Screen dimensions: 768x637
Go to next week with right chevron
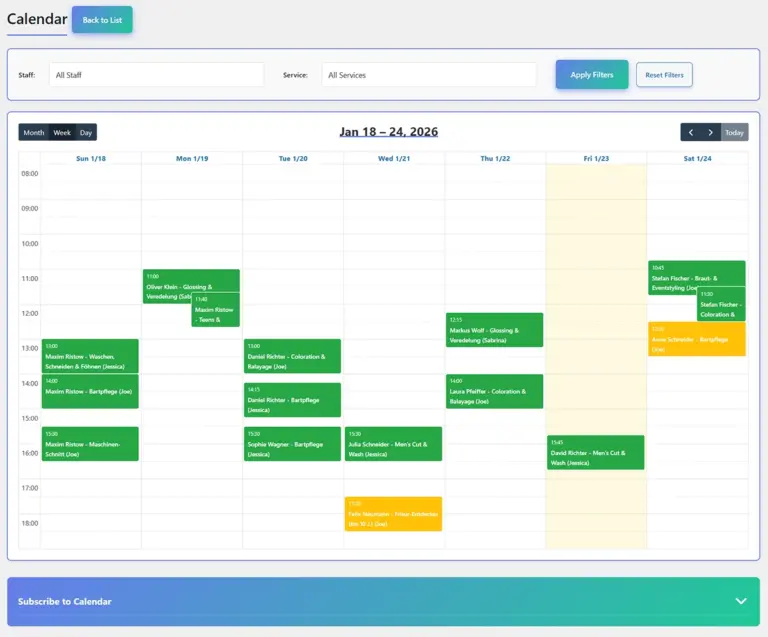coord(711,132)
